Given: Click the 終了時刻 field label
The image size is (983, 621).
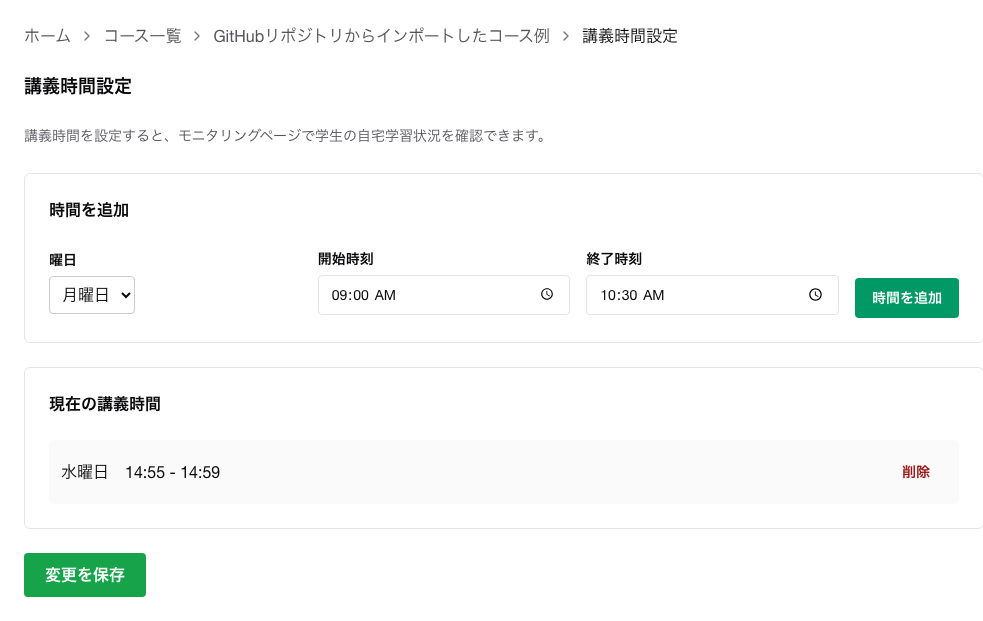Looking at the screenshot, I should [613, 259].
